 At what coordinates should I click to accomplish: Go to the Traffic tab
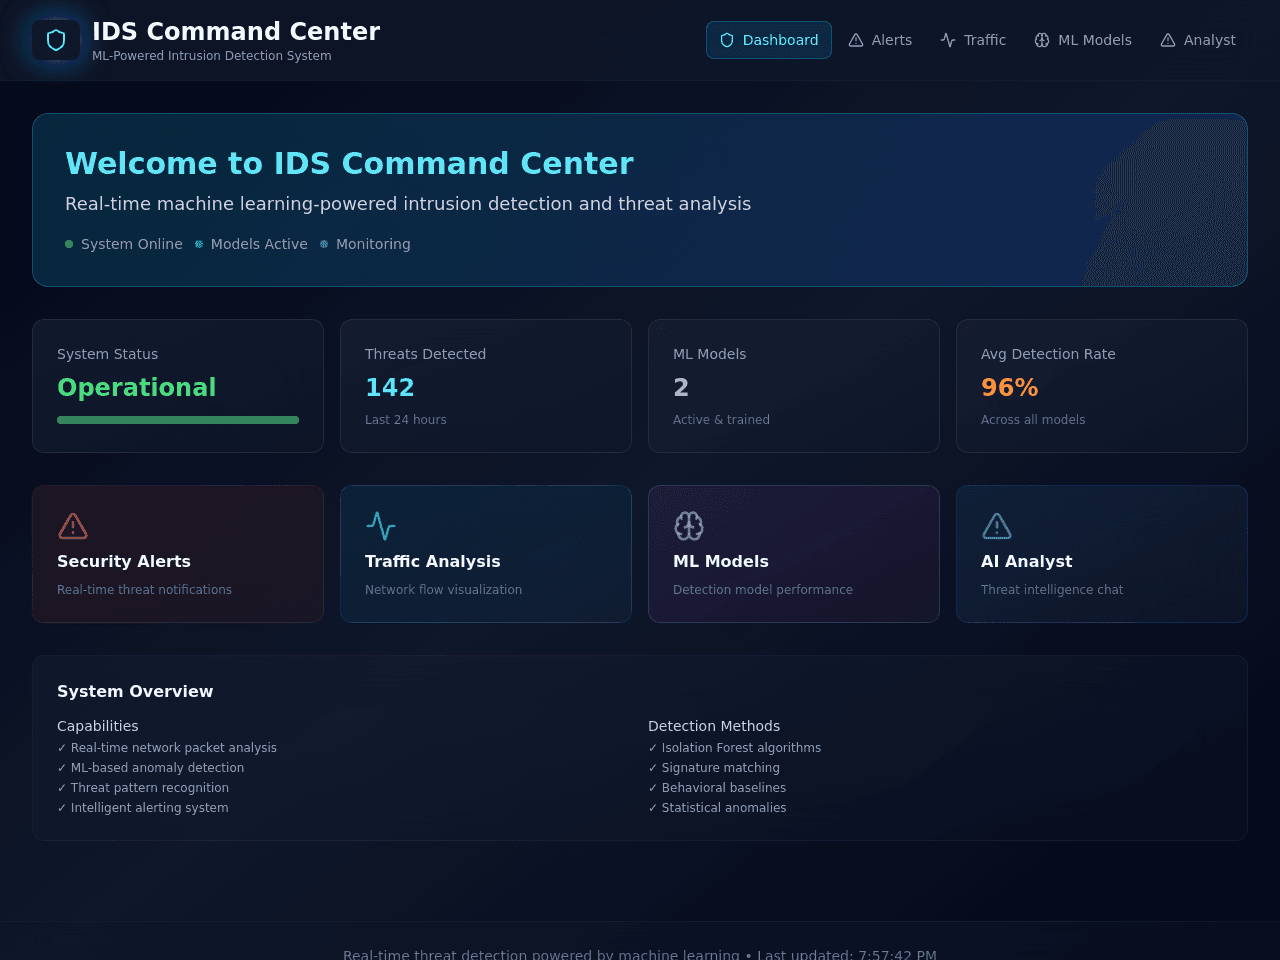[x=973, y=40]
